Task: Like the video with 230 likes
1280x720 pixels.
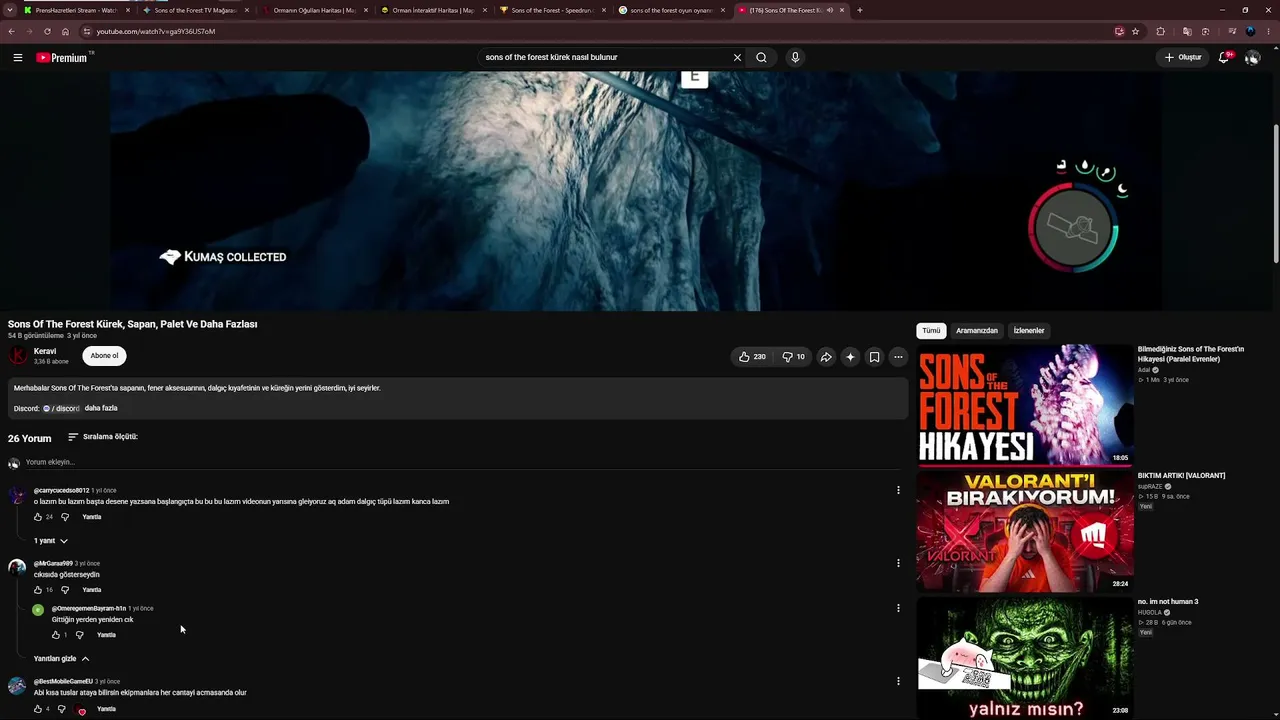Action: pyautogui.click(x=752, y=356)
